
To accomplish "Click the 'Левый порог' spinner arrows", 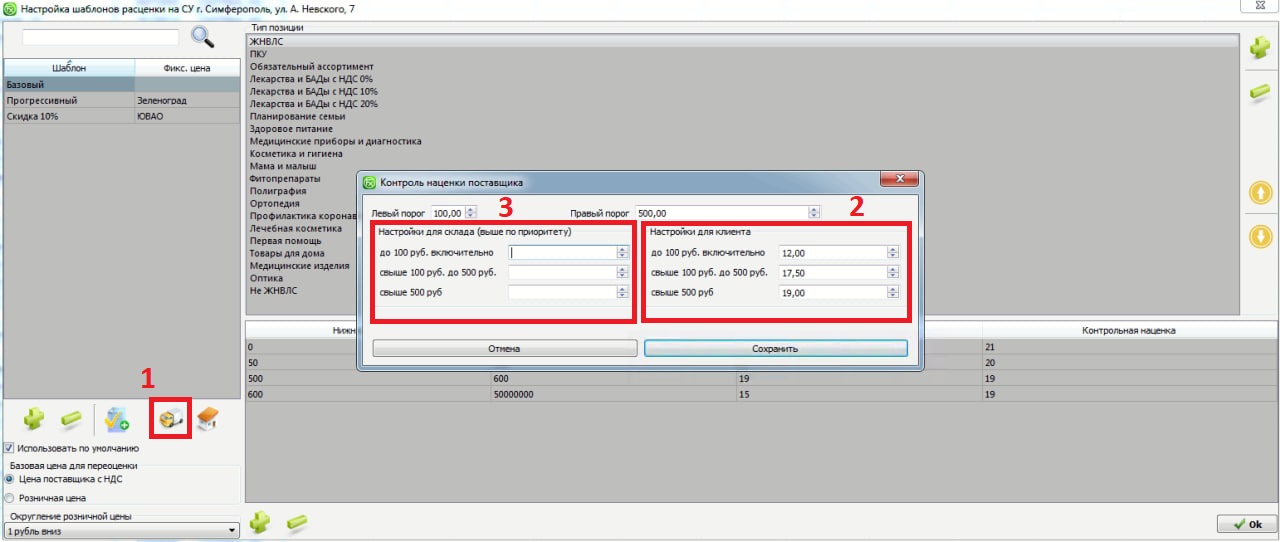I will 471,213.
